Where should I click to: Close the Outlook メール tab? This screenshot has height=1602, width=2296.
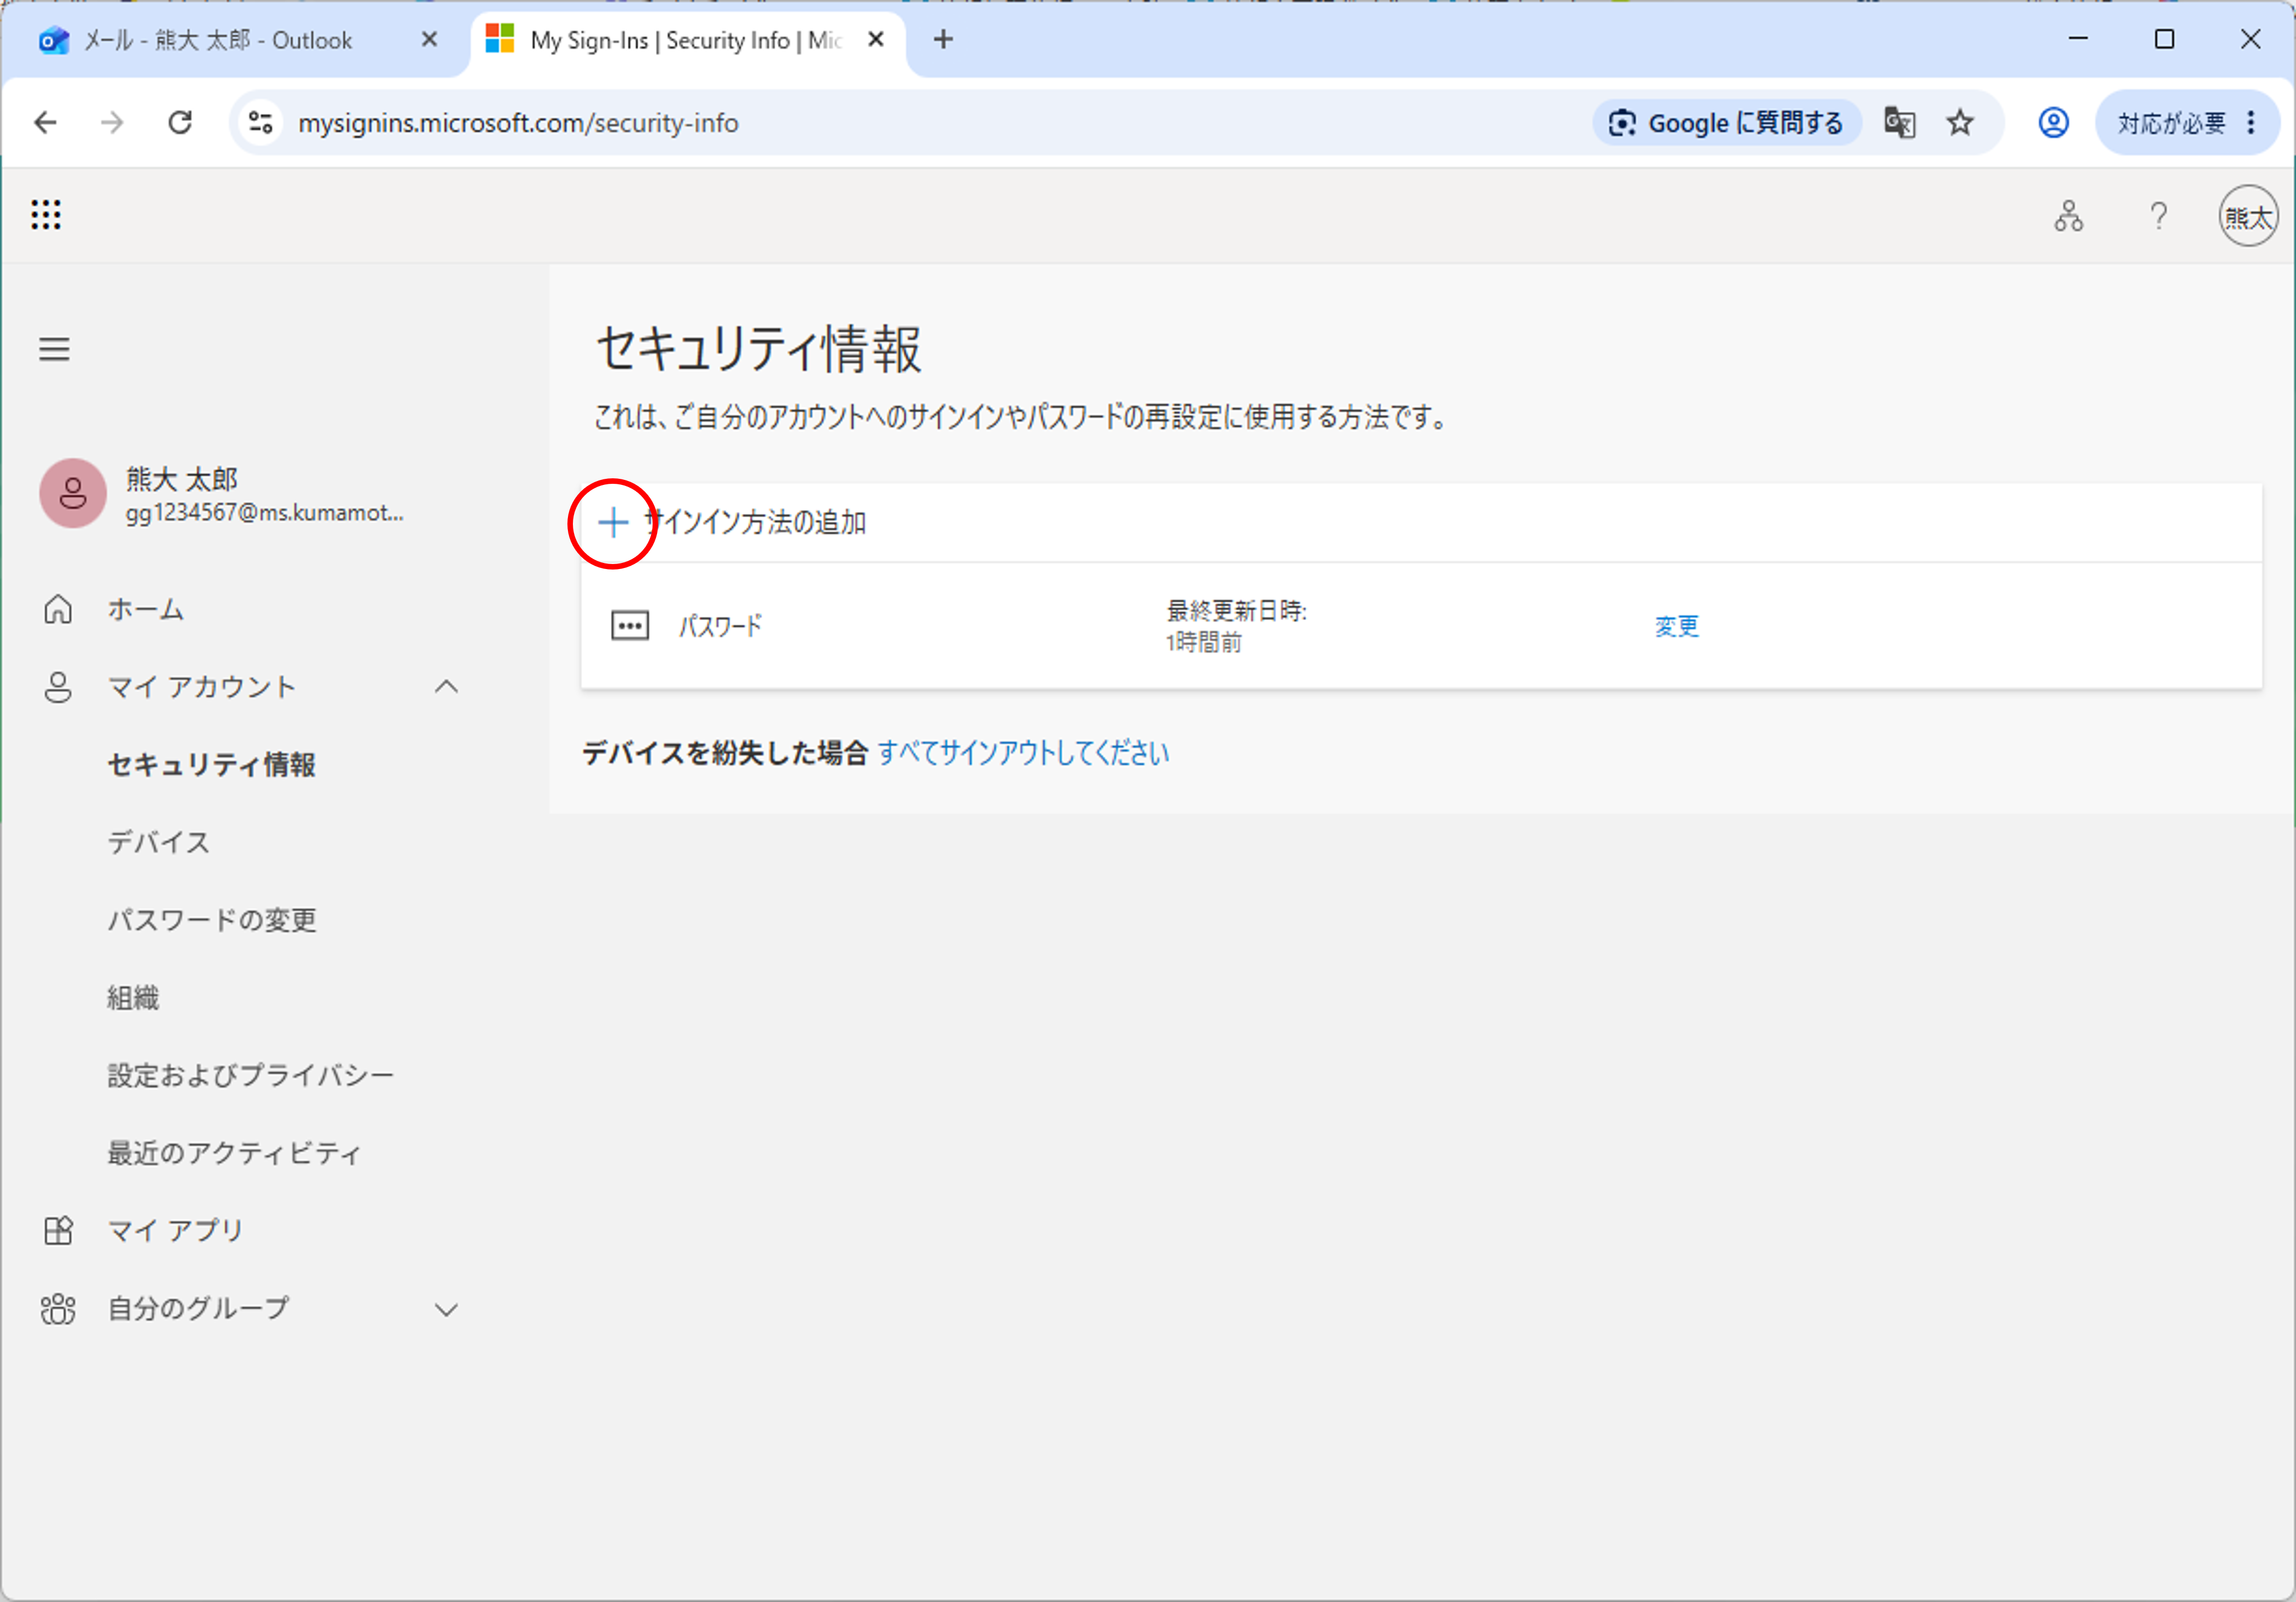click(x=429, y=40)
